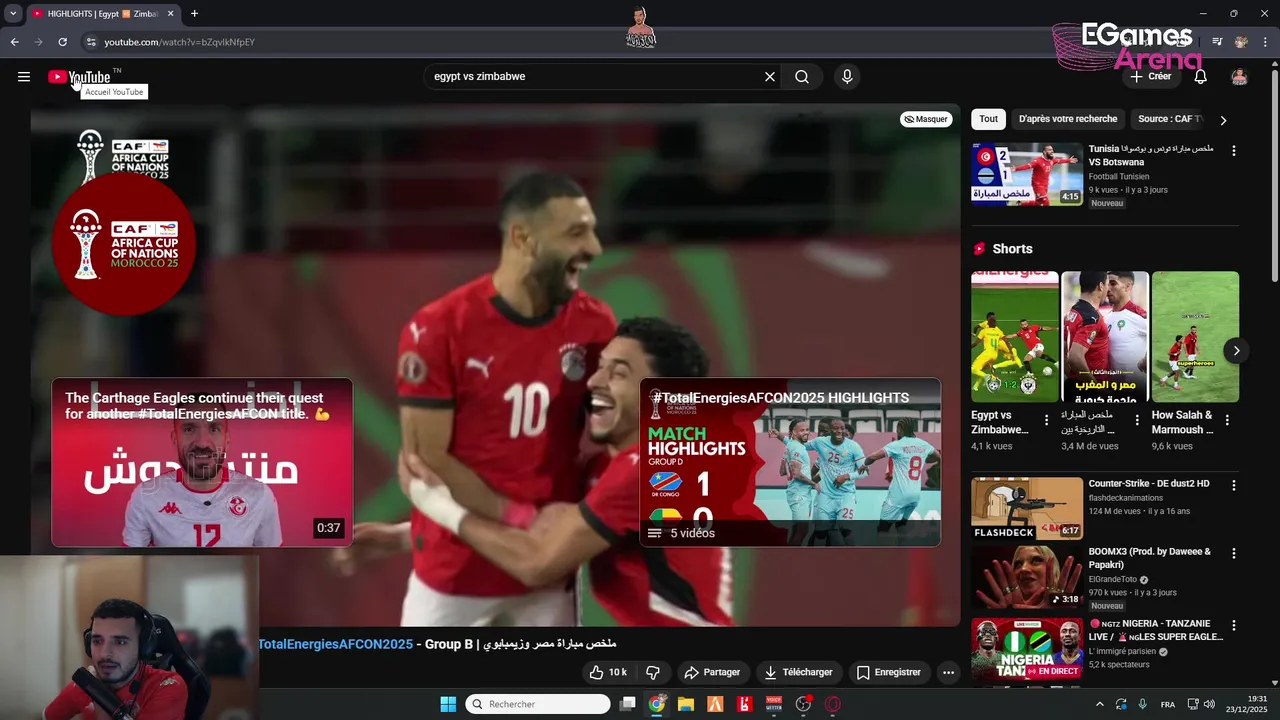The image size is (1280, 720).
Task: Show more filter chips with arrow
Action: (x=1223, y=120)
